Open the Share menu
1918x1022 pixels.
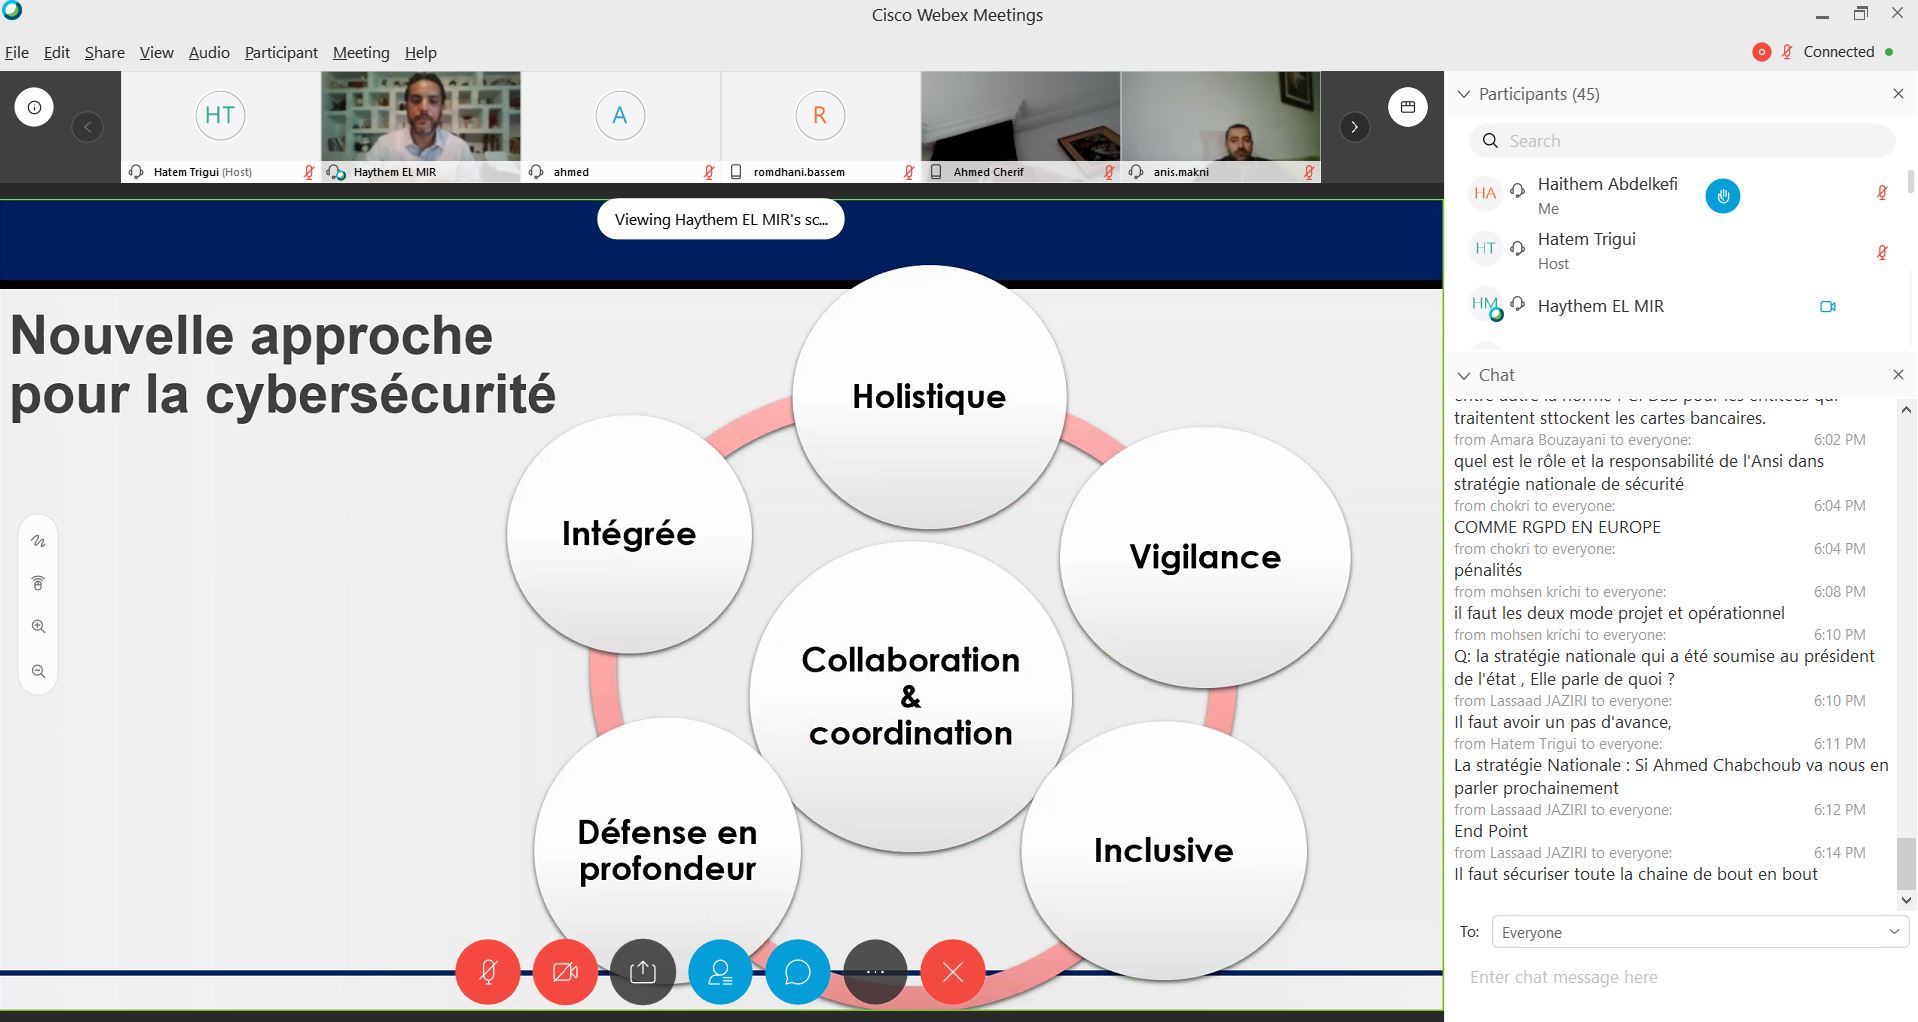(x=104, y=52)
